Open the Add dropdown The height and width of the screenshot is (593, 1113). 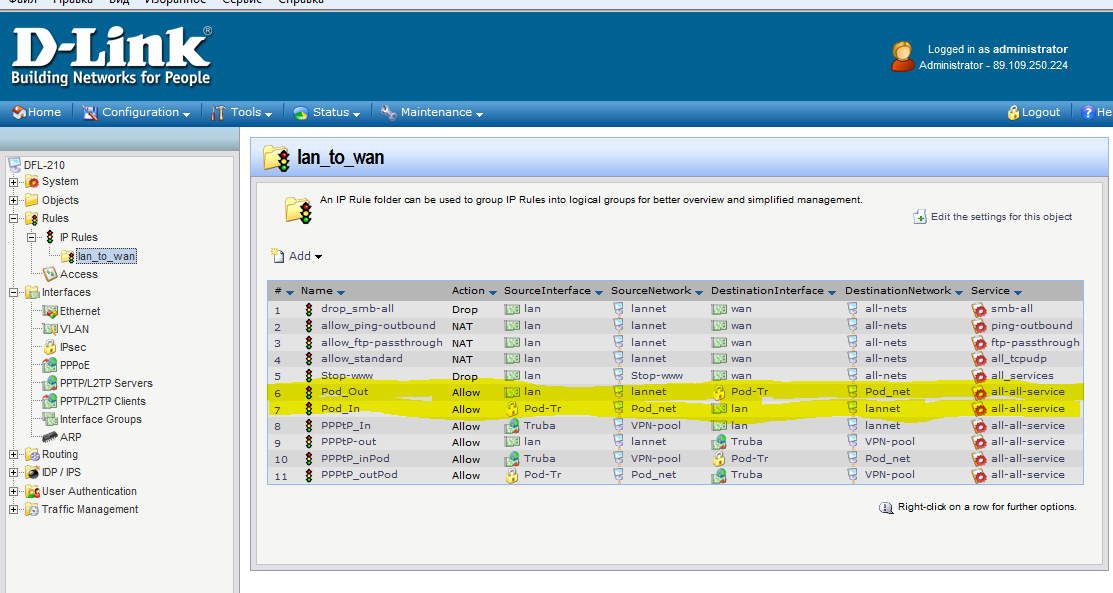[297, 256]
